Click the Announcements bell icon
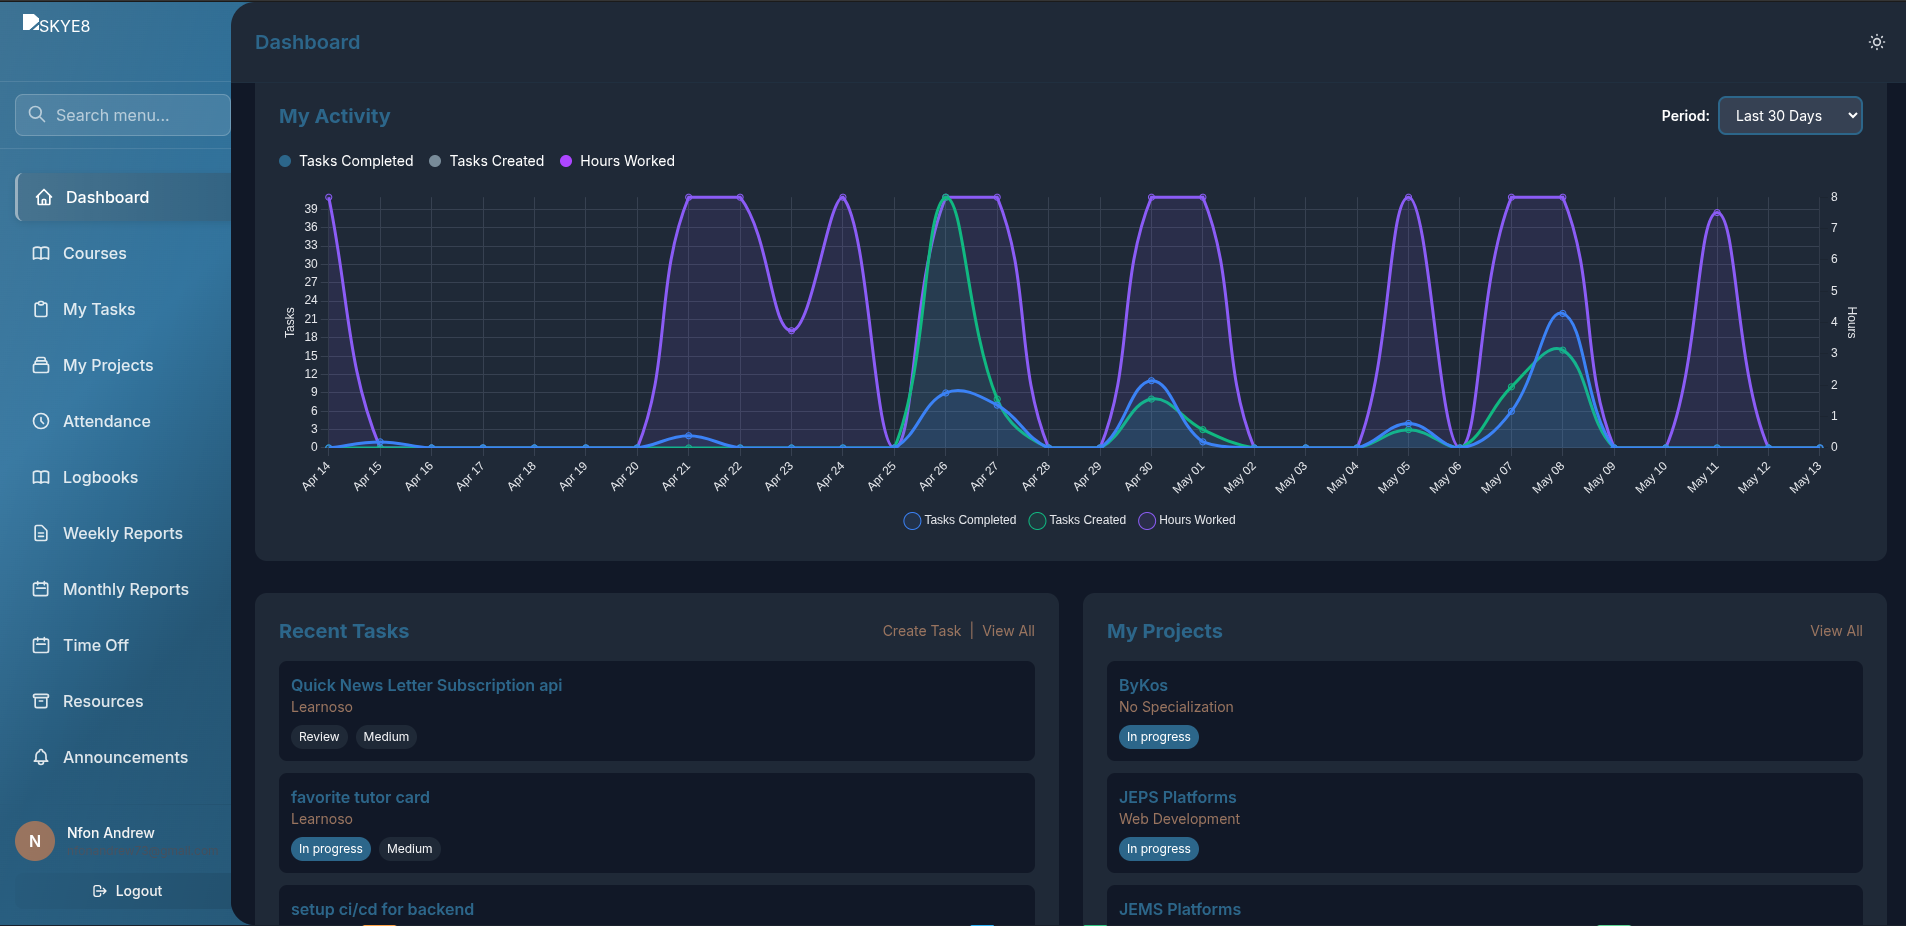The image size is (1906, 926). tap(41, 757)
